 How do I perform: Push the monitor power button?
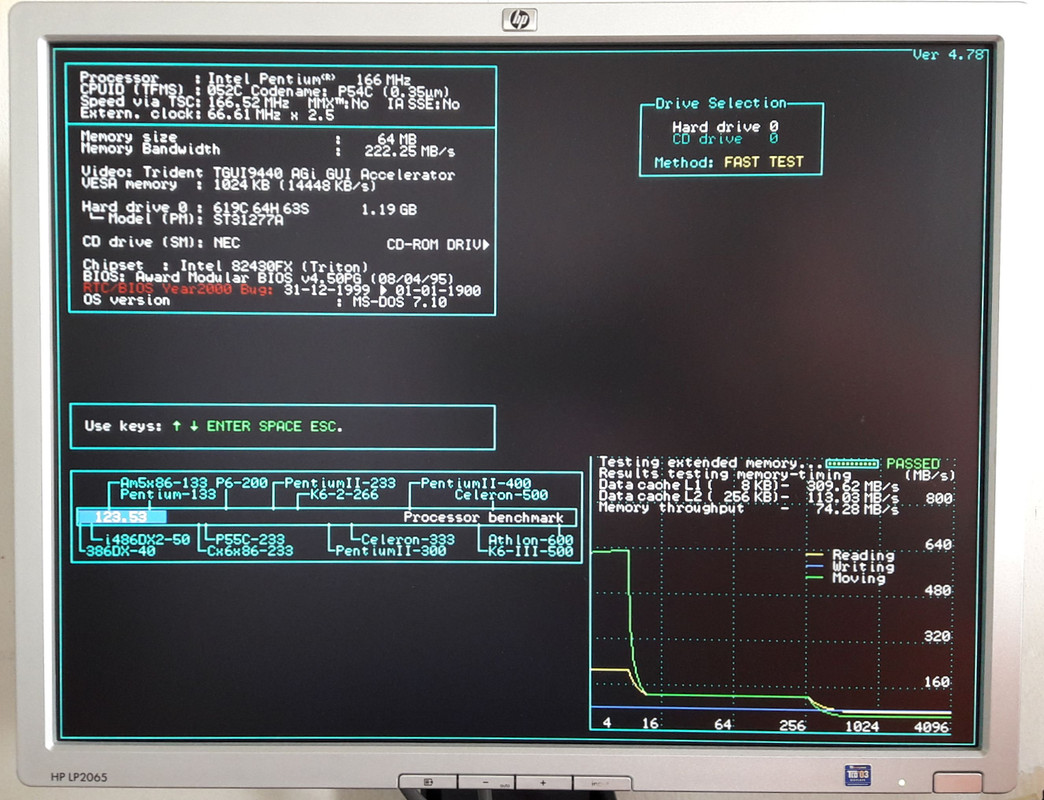tap(957, 782)
